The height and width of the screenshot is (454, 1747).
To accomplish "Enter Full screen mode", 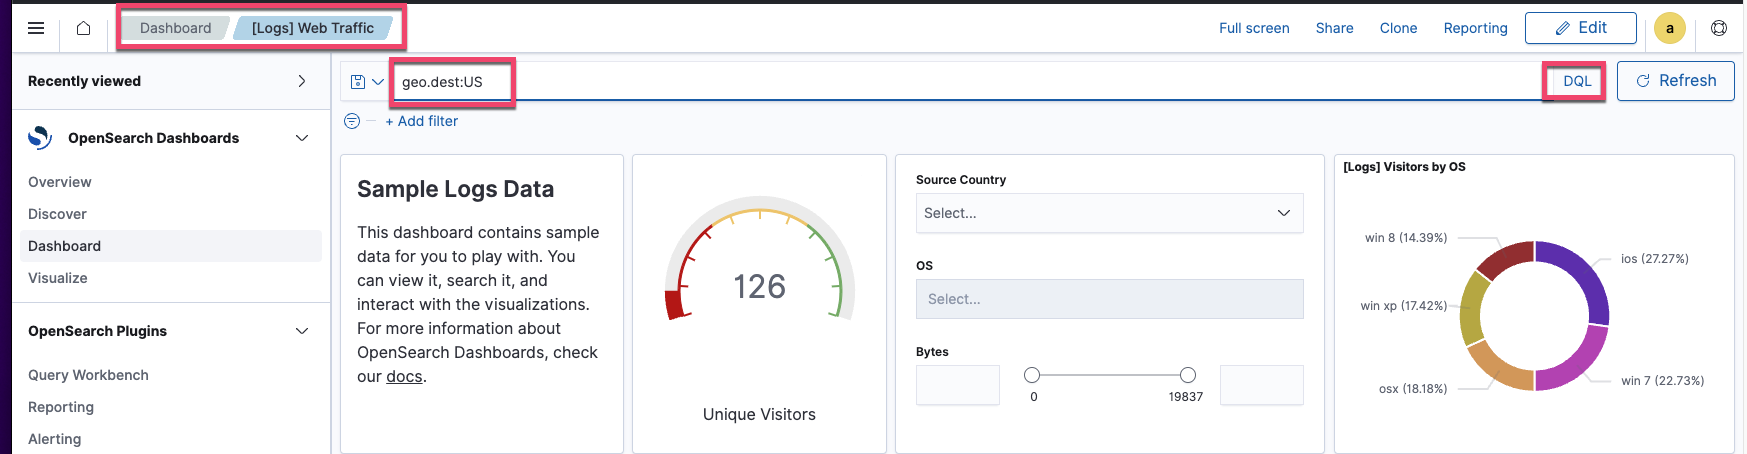I will point(1254,28).
